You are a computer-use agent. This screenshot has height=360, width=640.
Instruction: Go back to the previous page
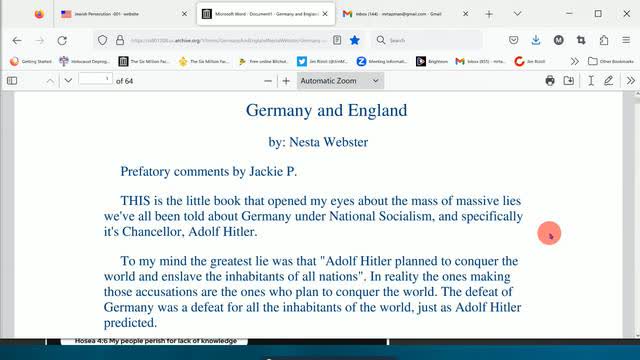[17, 40]
